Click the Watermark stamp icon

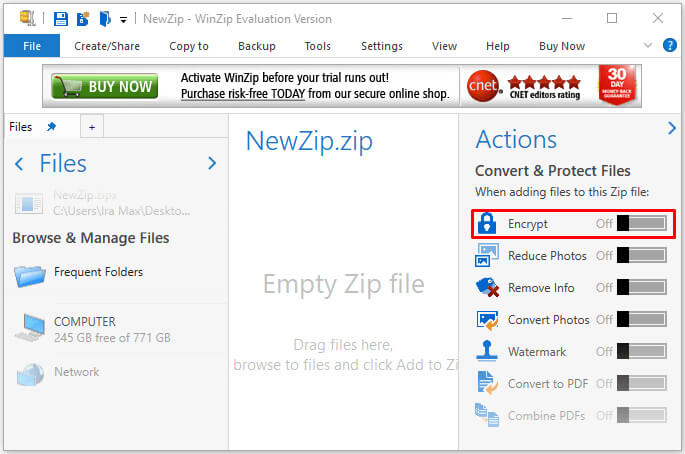pos(487,351)
